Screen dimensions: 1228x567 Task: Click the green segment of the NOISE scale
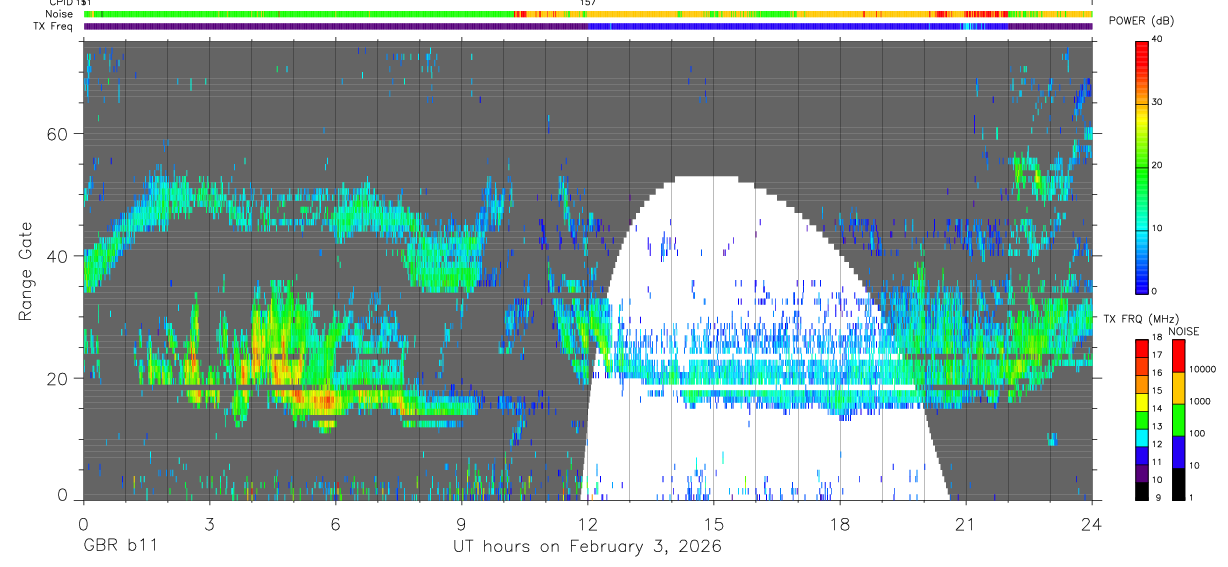click(x=1177, y=418)
